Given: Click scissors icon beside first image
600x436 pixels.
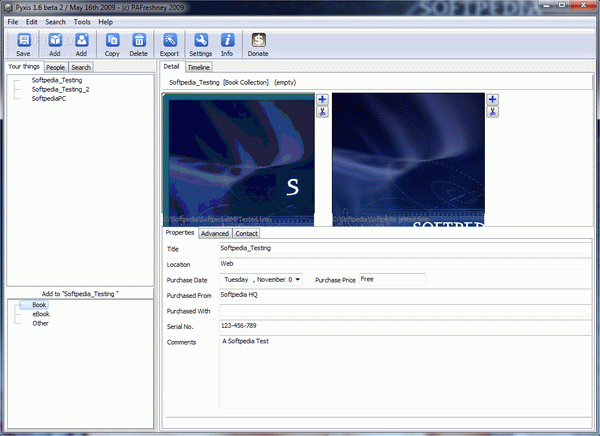Looking at the screenshot, I should click(322, 112).
